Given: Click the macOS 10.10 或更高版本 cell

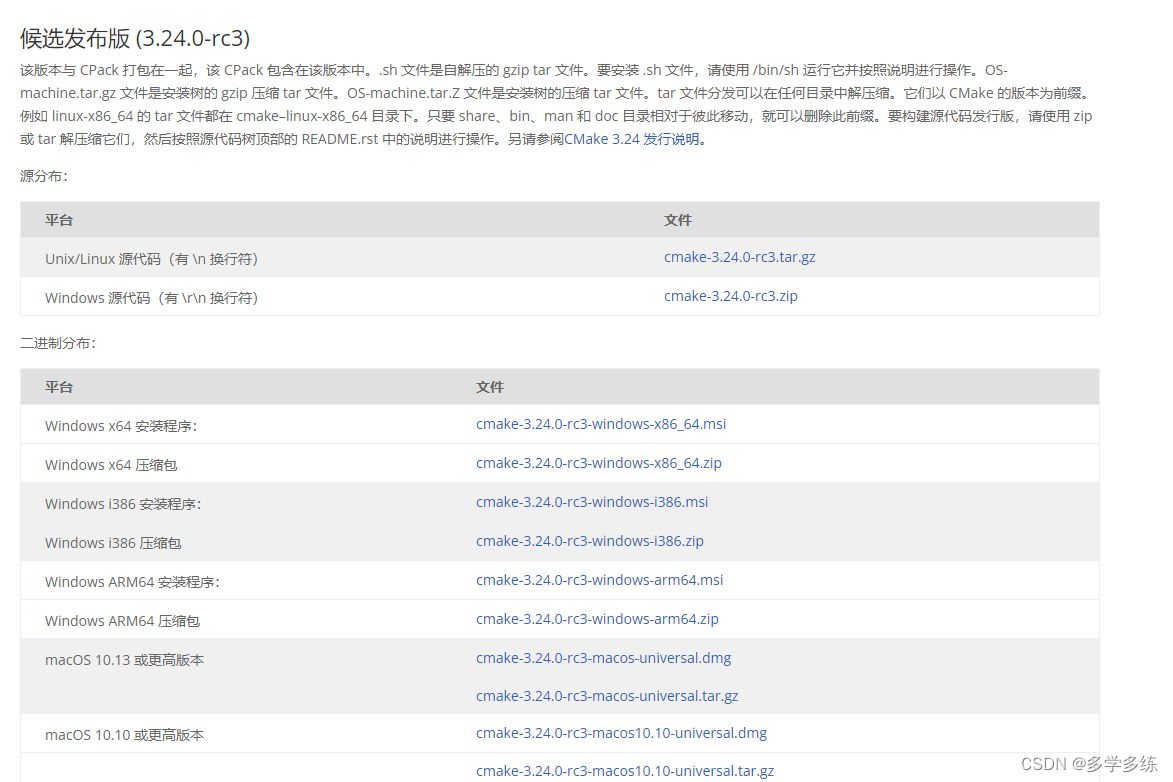Looking at the screenshot, I should [124, 735].
